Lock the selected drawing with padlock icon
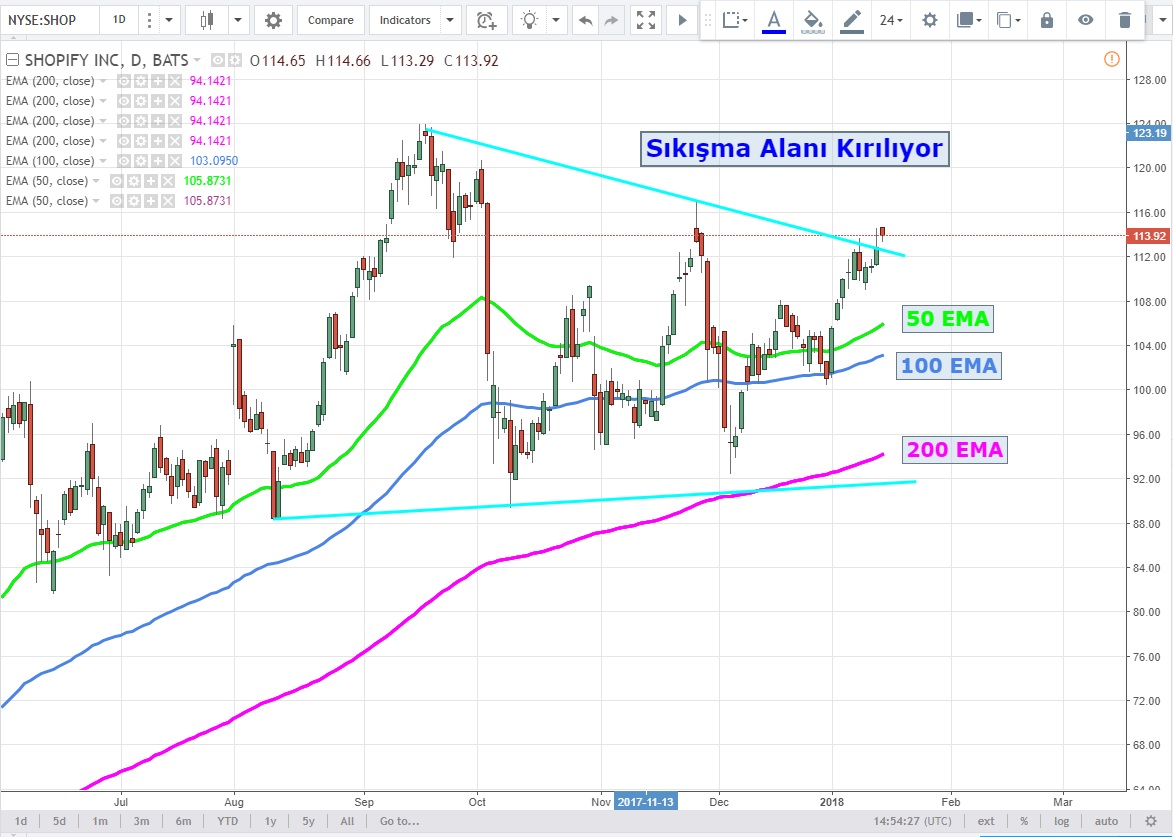Screen dimensions: 1173x837 click(1047, 20)
